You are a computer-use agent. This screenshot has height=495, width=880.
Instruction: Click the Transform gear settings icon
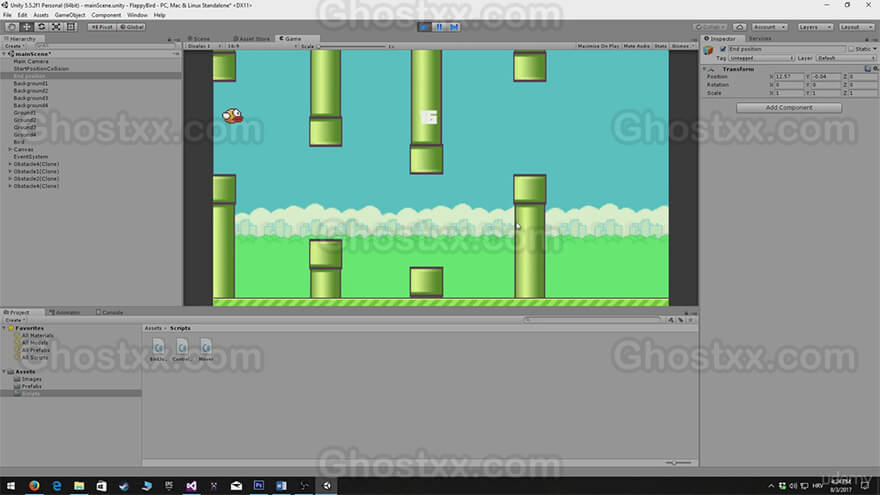pyautogui.click(x=876, y=68)
